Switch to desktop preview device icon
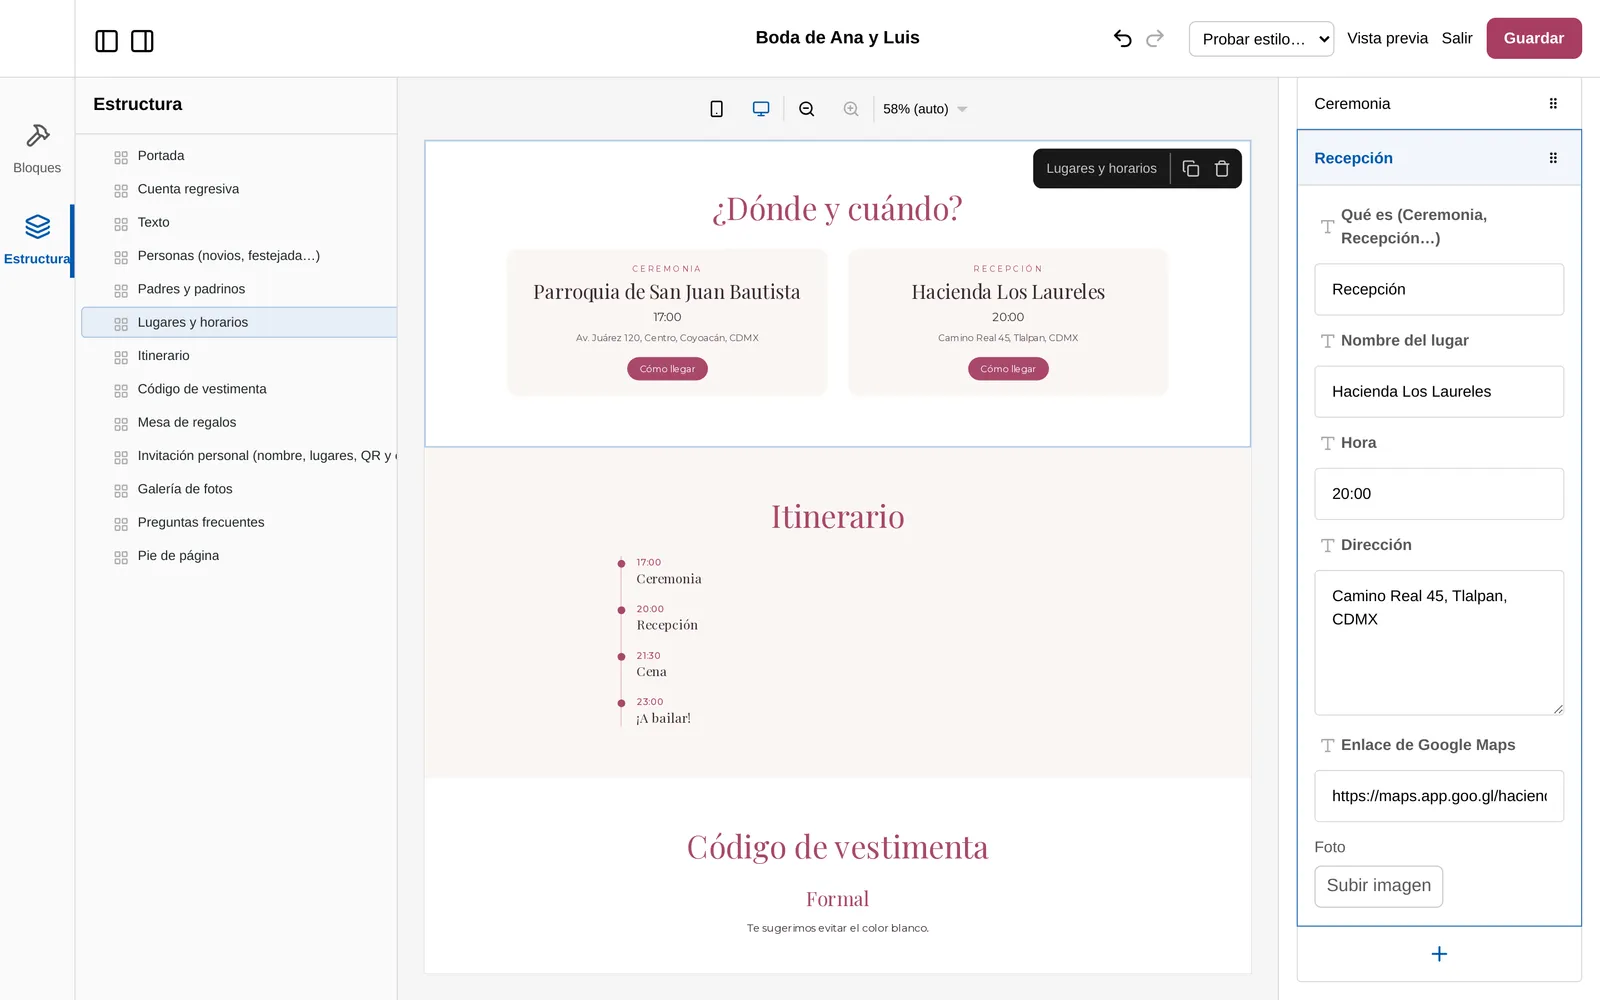The height and width of the screenshot is (1000, 1600). (761, 109)
